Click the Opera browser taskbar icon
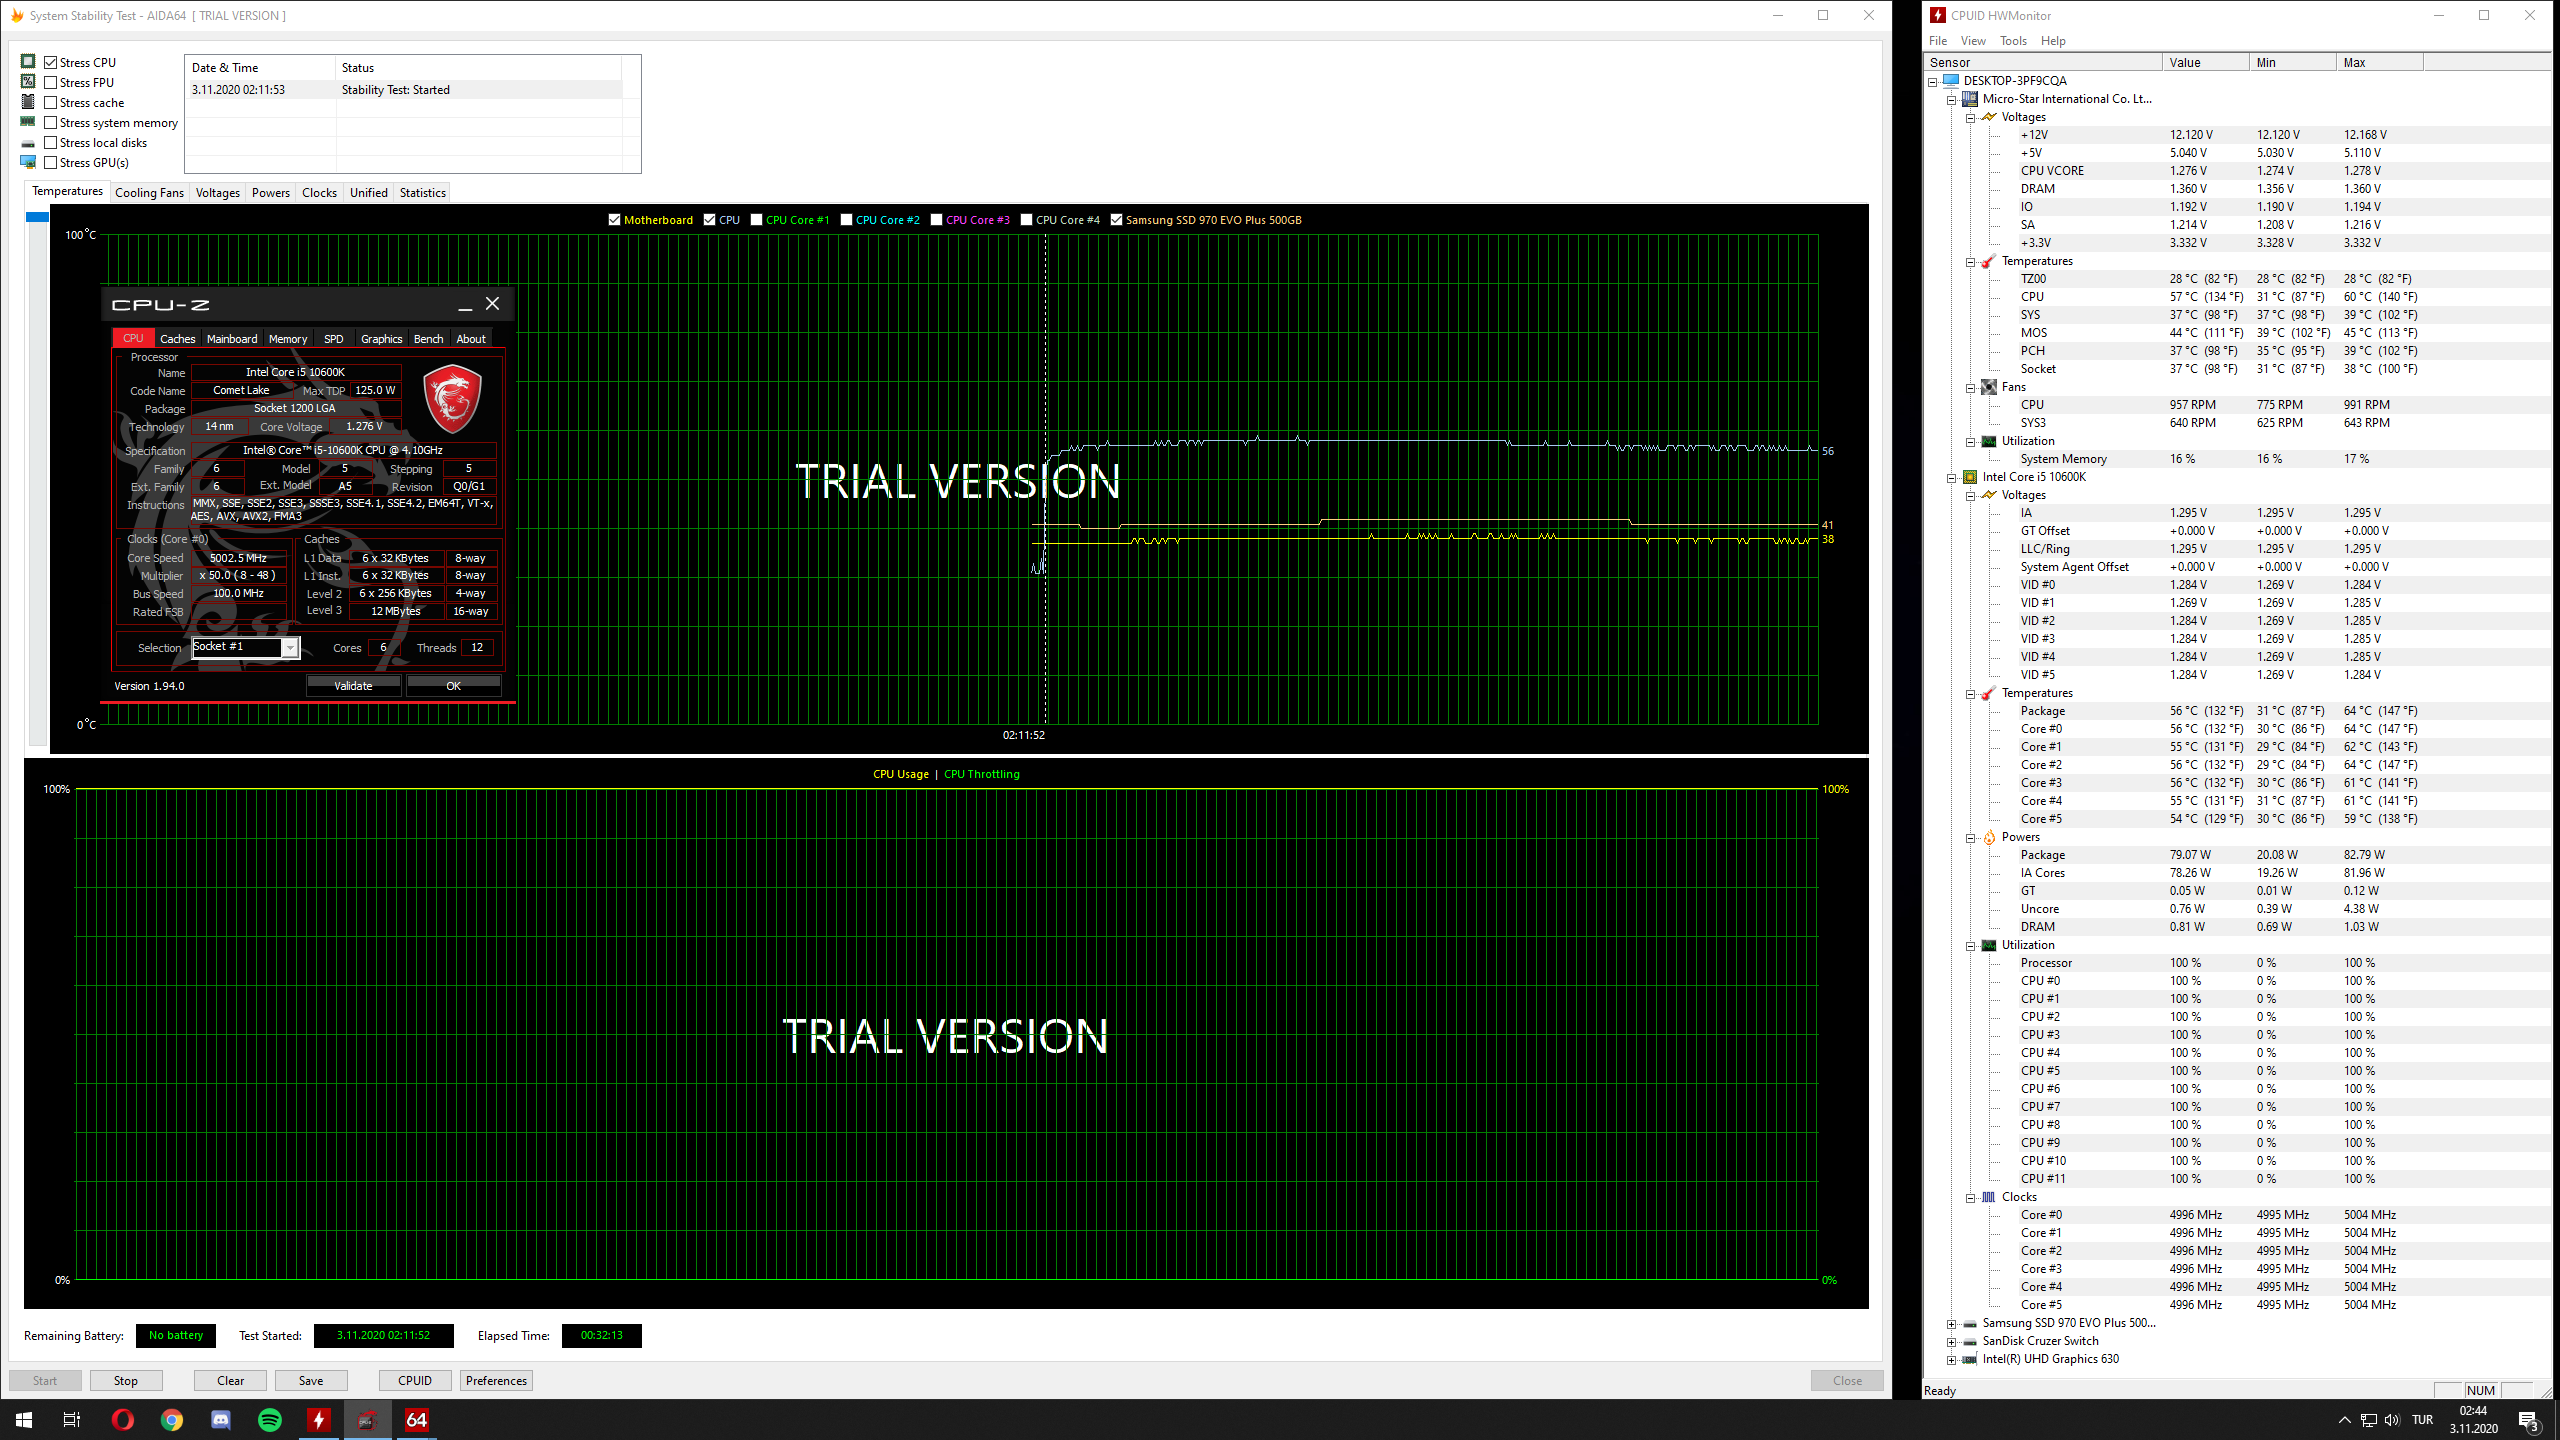This screenshot has width=2560, height=1440. [123, 1420]
